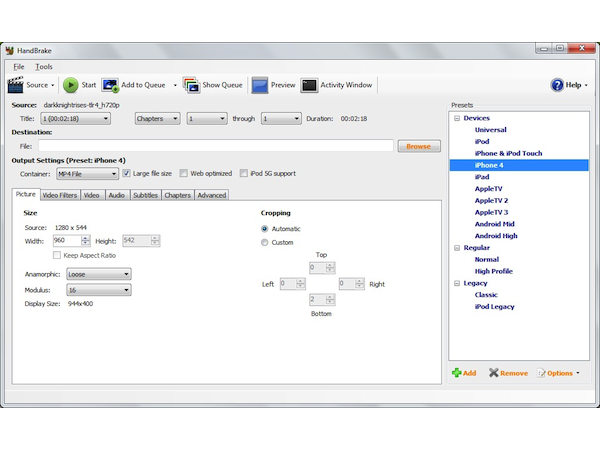Switch to the Video tab
Viewport: 600px width, 450px height.
click(x=91, y=195)
